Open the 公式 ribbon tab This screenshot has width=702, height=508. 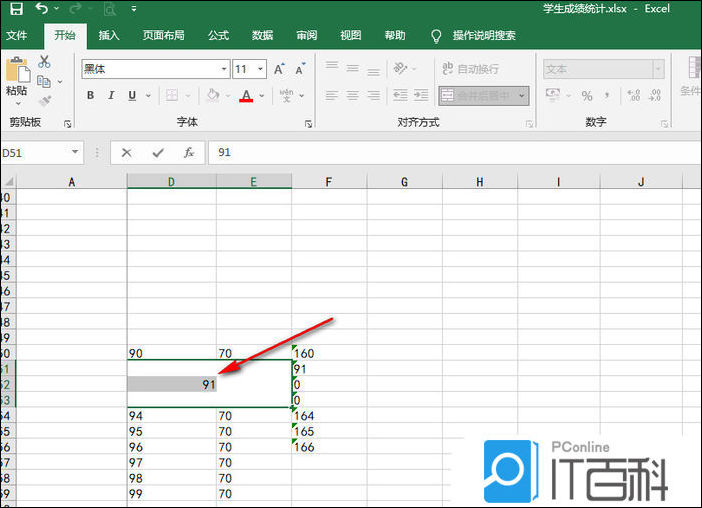click(218, 35)
